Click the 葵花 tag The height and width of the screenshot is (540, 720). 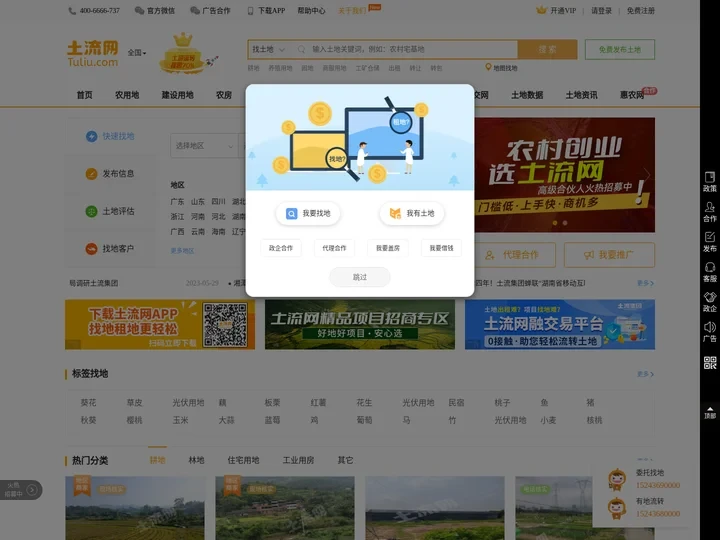point(88,403)
